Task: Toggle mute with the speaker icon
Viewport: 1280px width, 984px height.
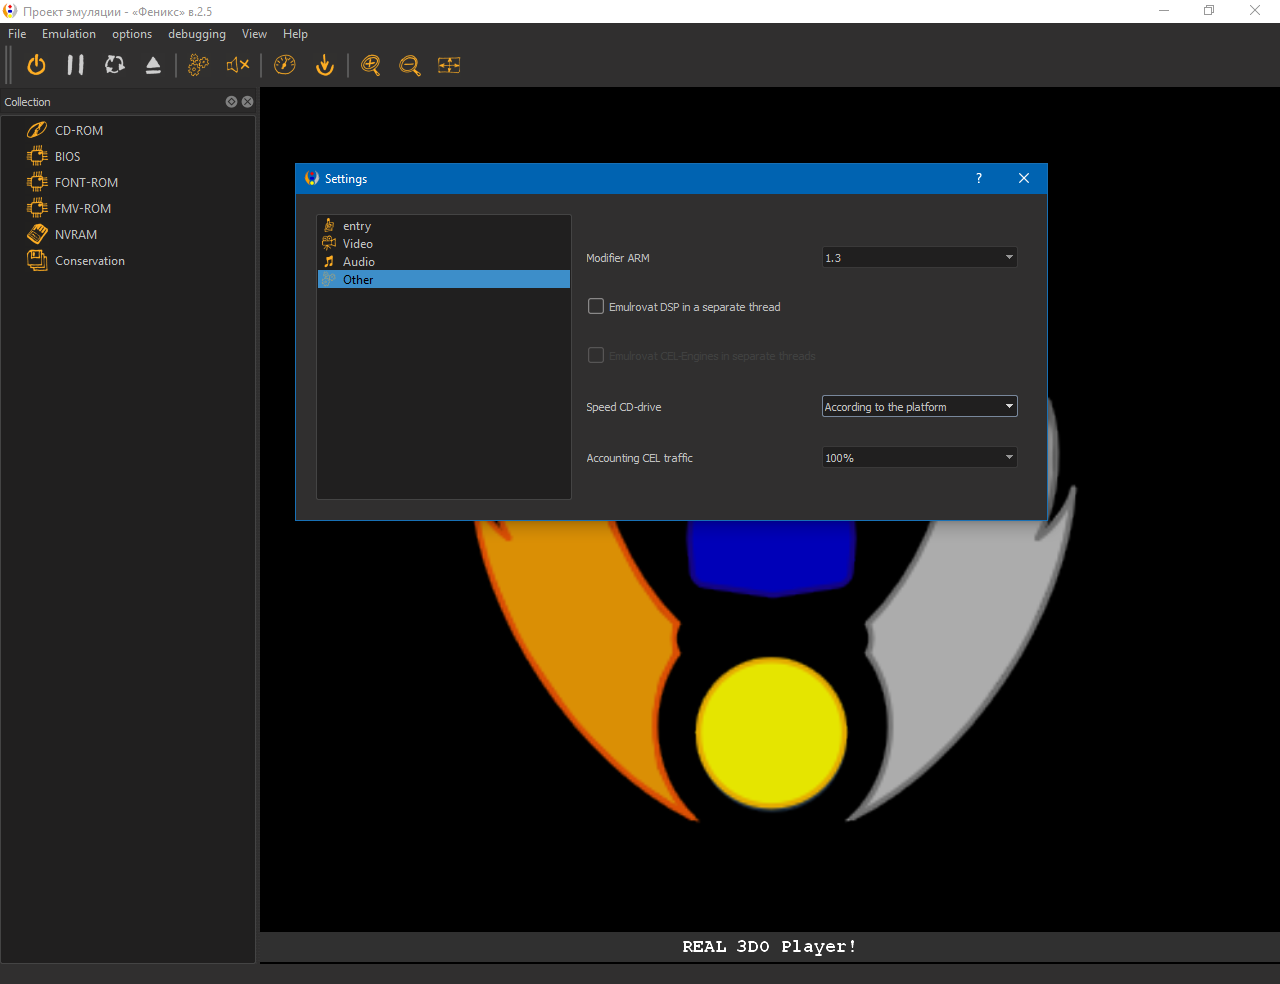Action: 238,65
